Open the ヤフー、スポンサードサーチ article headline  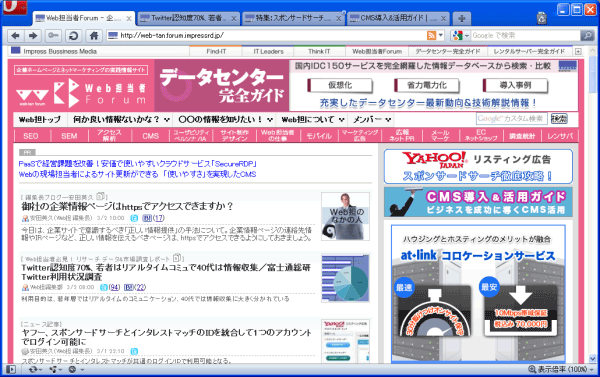tap(166, 337)
